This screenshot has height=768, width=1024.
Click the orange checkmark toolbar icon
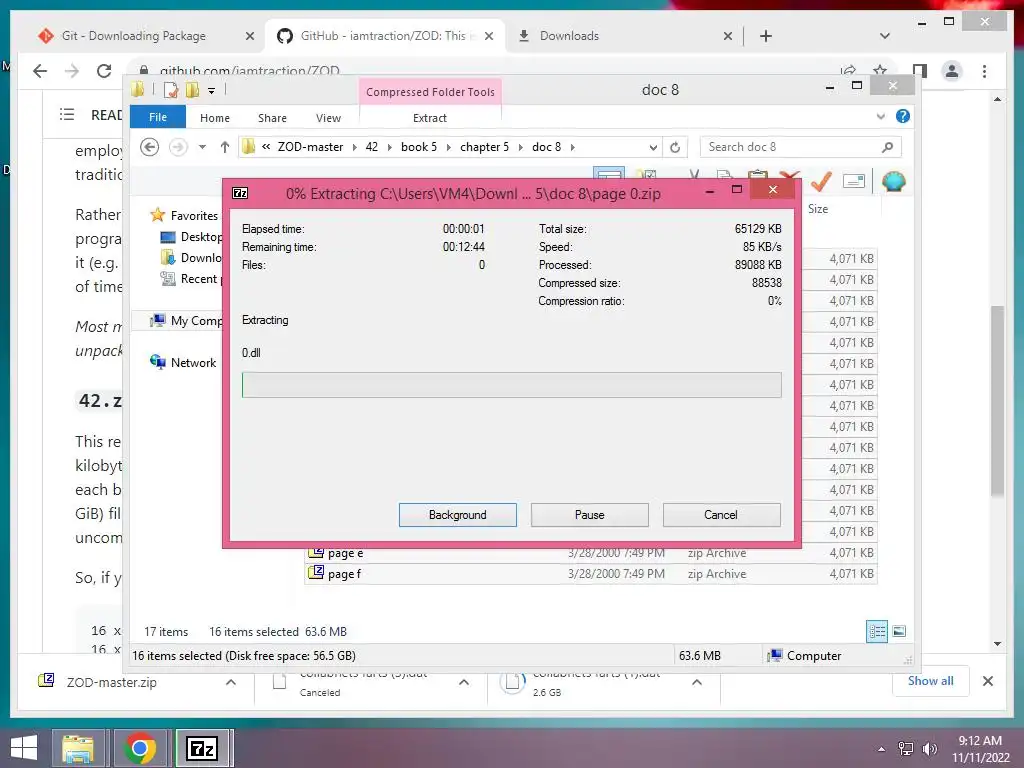point(821,181)
